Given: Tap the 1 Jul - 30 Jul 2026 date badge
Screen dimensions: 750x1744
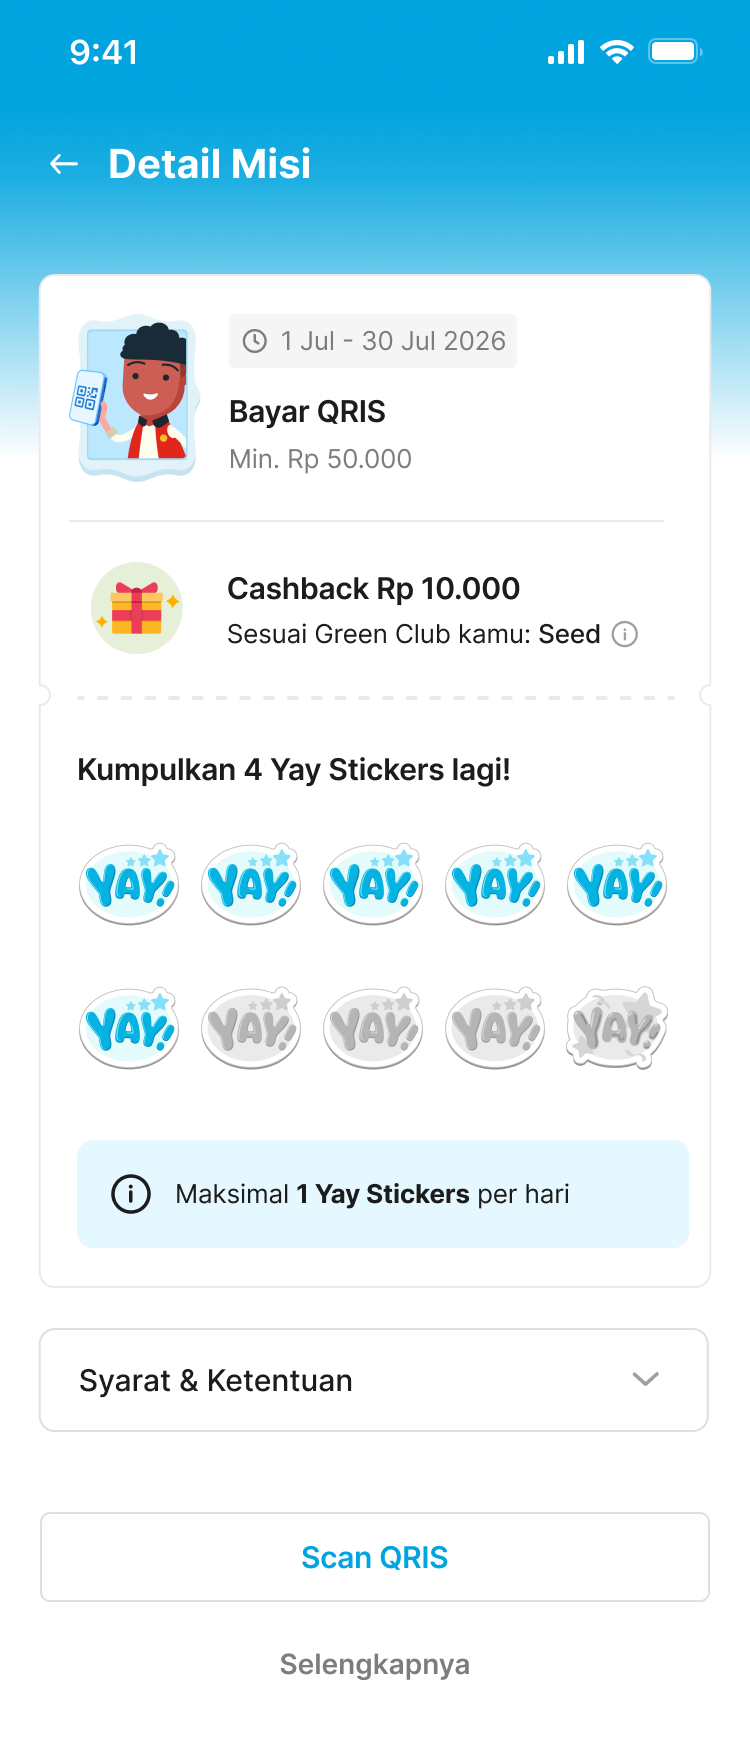Looking at the screenshot, I should pyautogui.click(x=373, y=341).
